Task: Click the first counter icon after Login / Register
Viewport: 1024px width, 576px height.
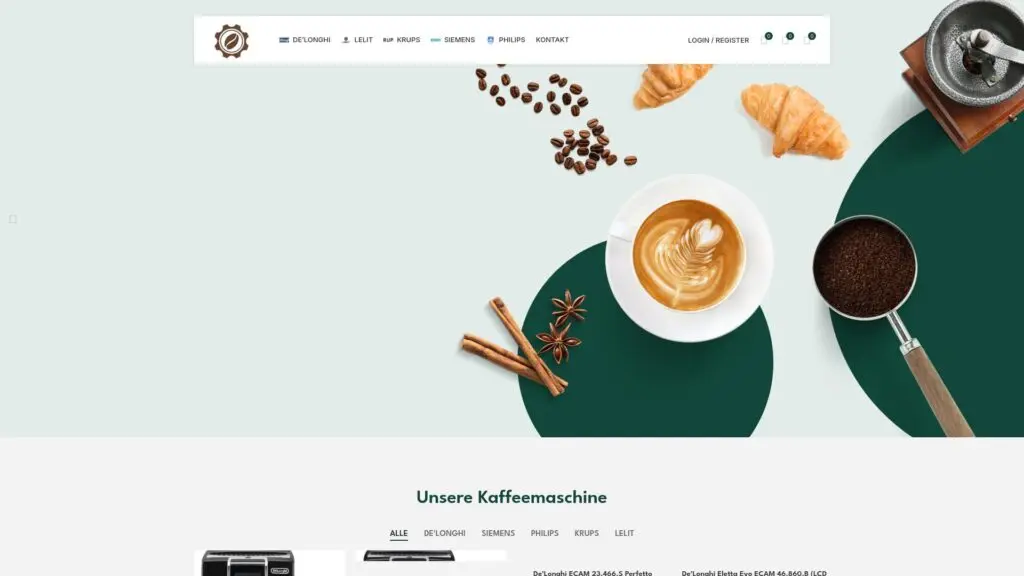Action: (x=765, y=39)
